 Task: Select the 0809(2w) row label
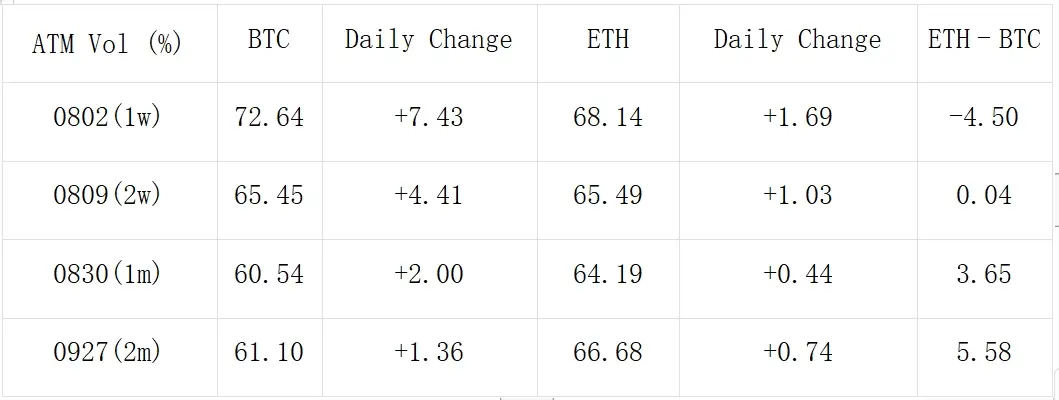click(x=107, y=195)
